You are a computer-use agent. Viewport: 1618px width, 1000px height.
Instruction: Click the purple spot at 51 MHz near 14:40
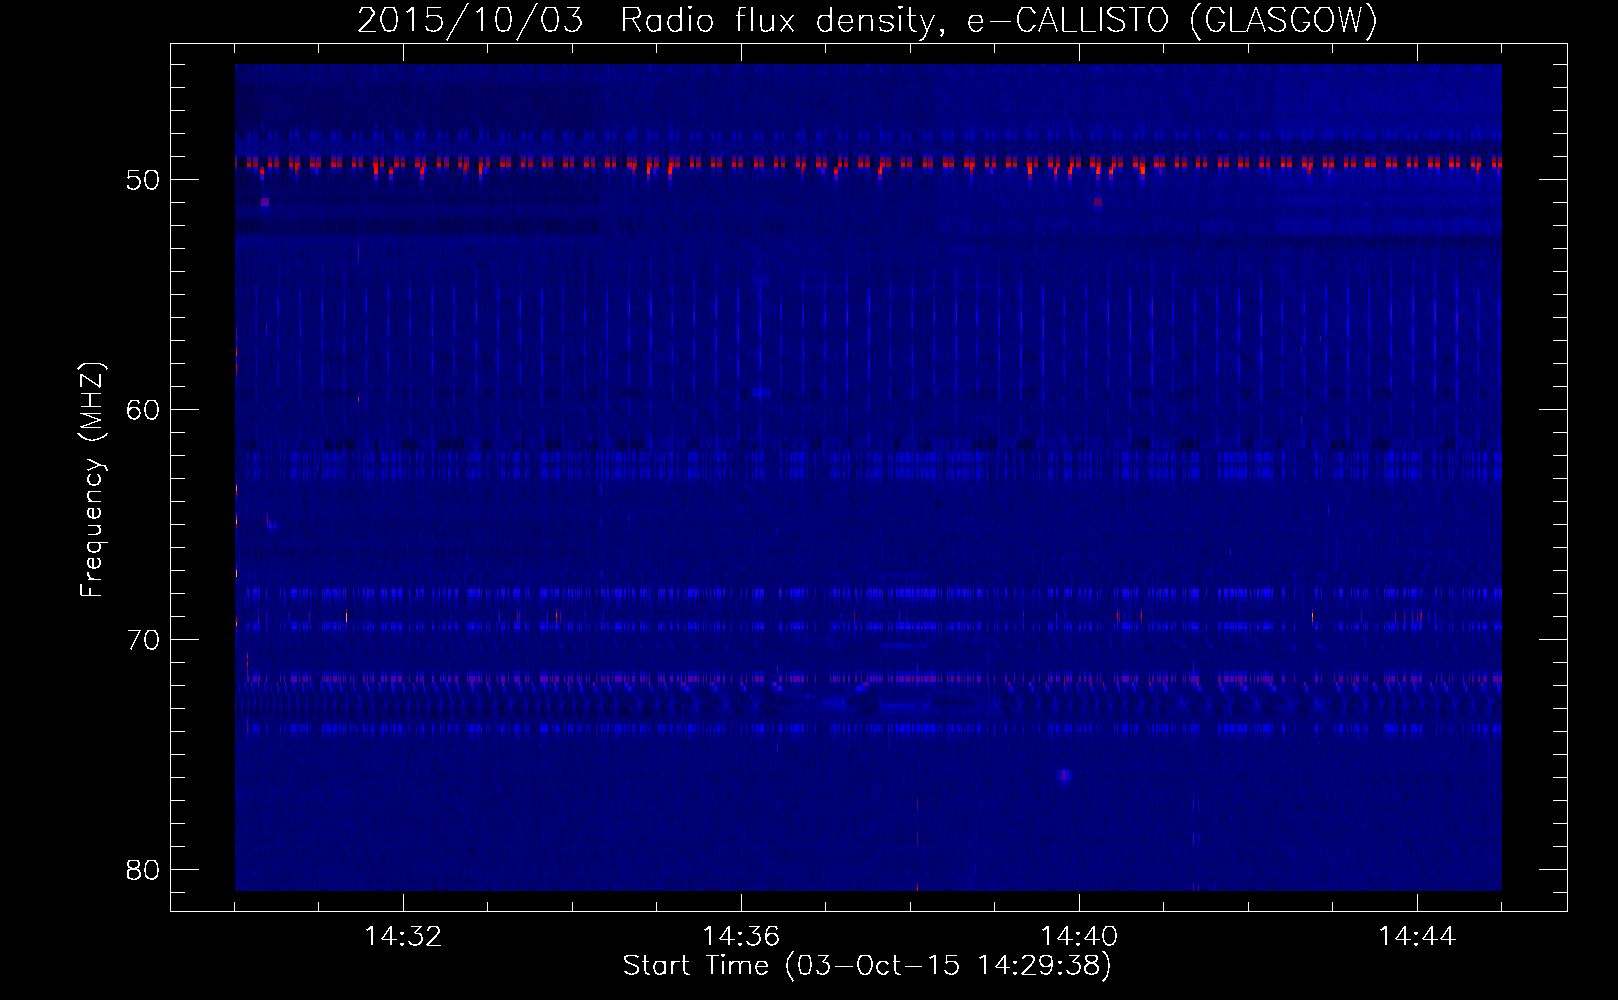tap(1098, 202)
